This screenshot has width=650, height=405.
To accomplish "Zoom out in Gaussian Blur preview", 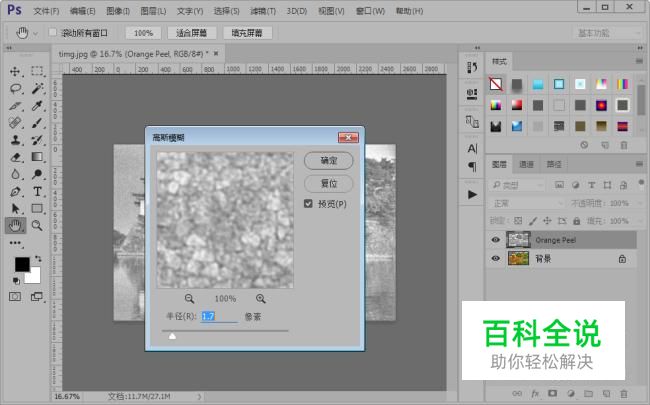I will pos(189,298).
